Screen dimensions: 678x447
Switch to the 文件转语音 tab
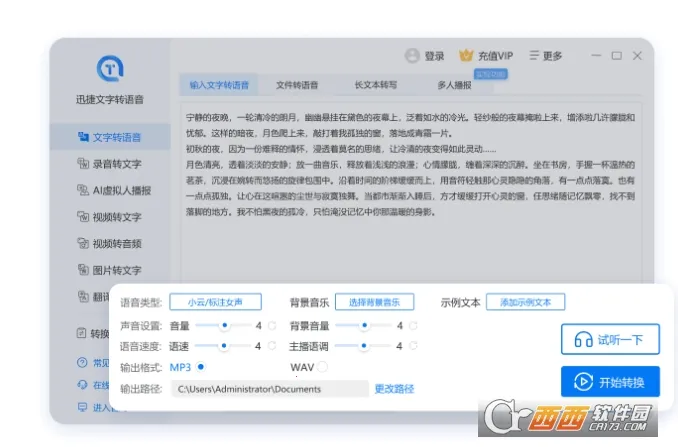pos(296,85)
